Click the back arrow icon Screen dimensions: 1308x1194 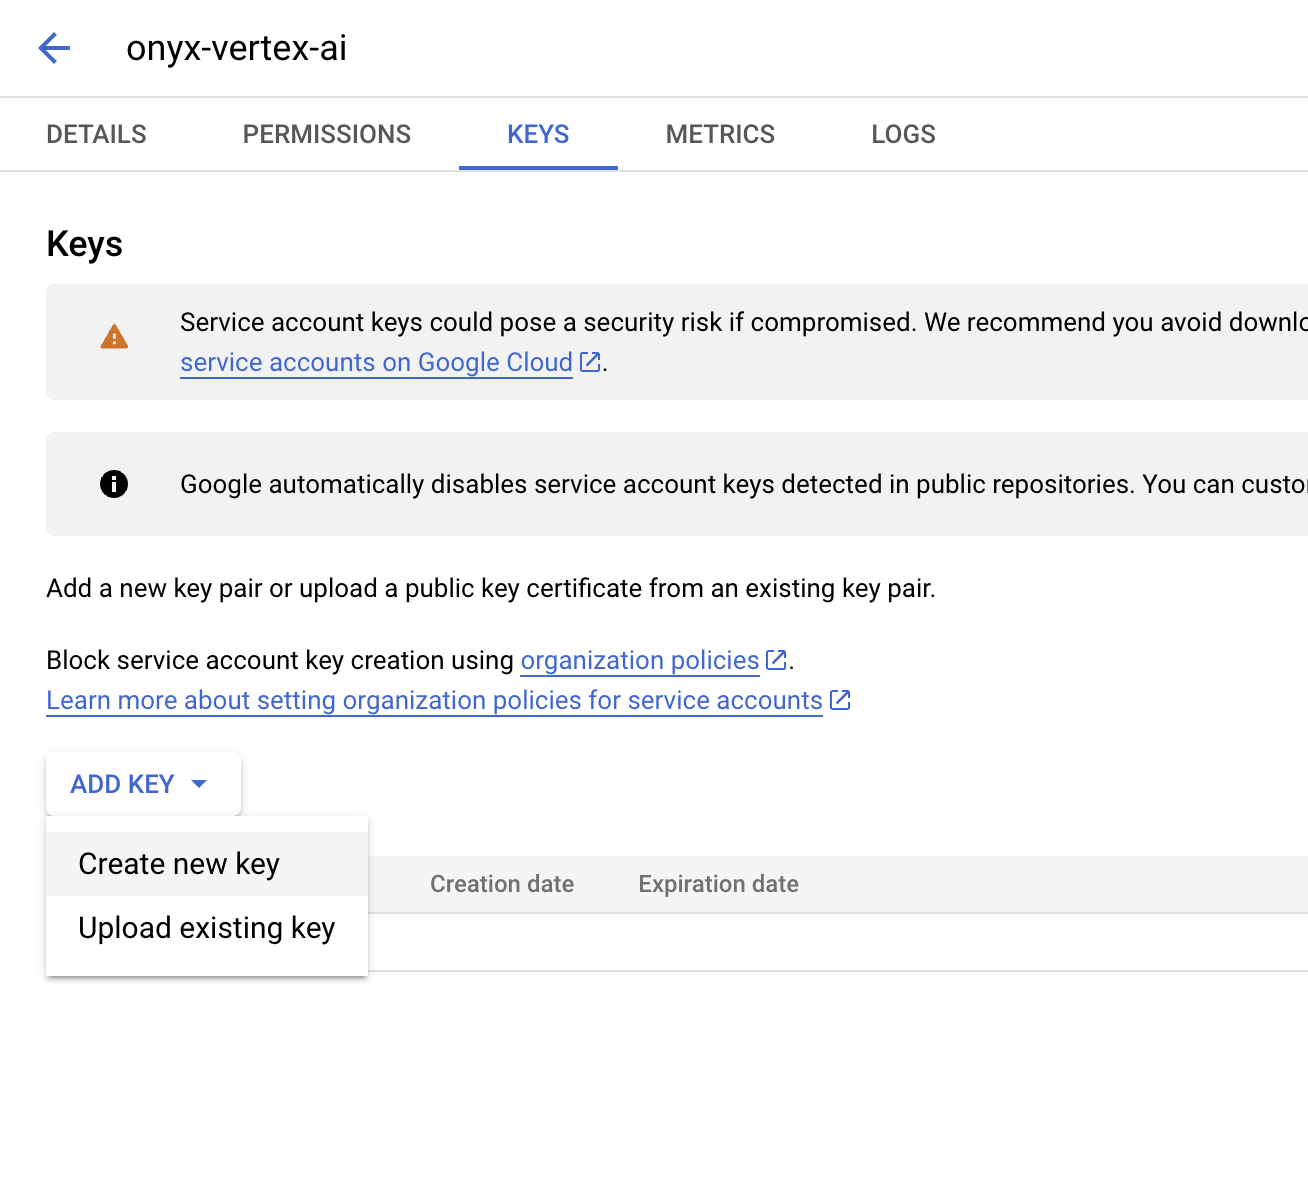click(x=54, y=48)
